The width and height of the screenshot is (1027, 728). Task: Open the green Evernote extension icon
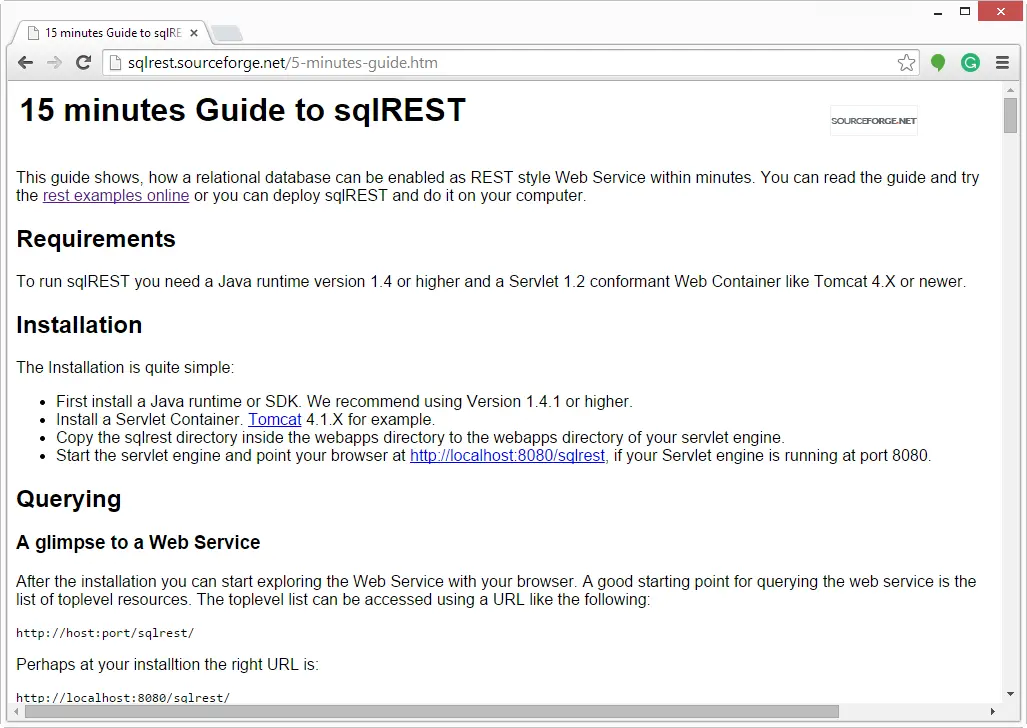click(938, 63)
